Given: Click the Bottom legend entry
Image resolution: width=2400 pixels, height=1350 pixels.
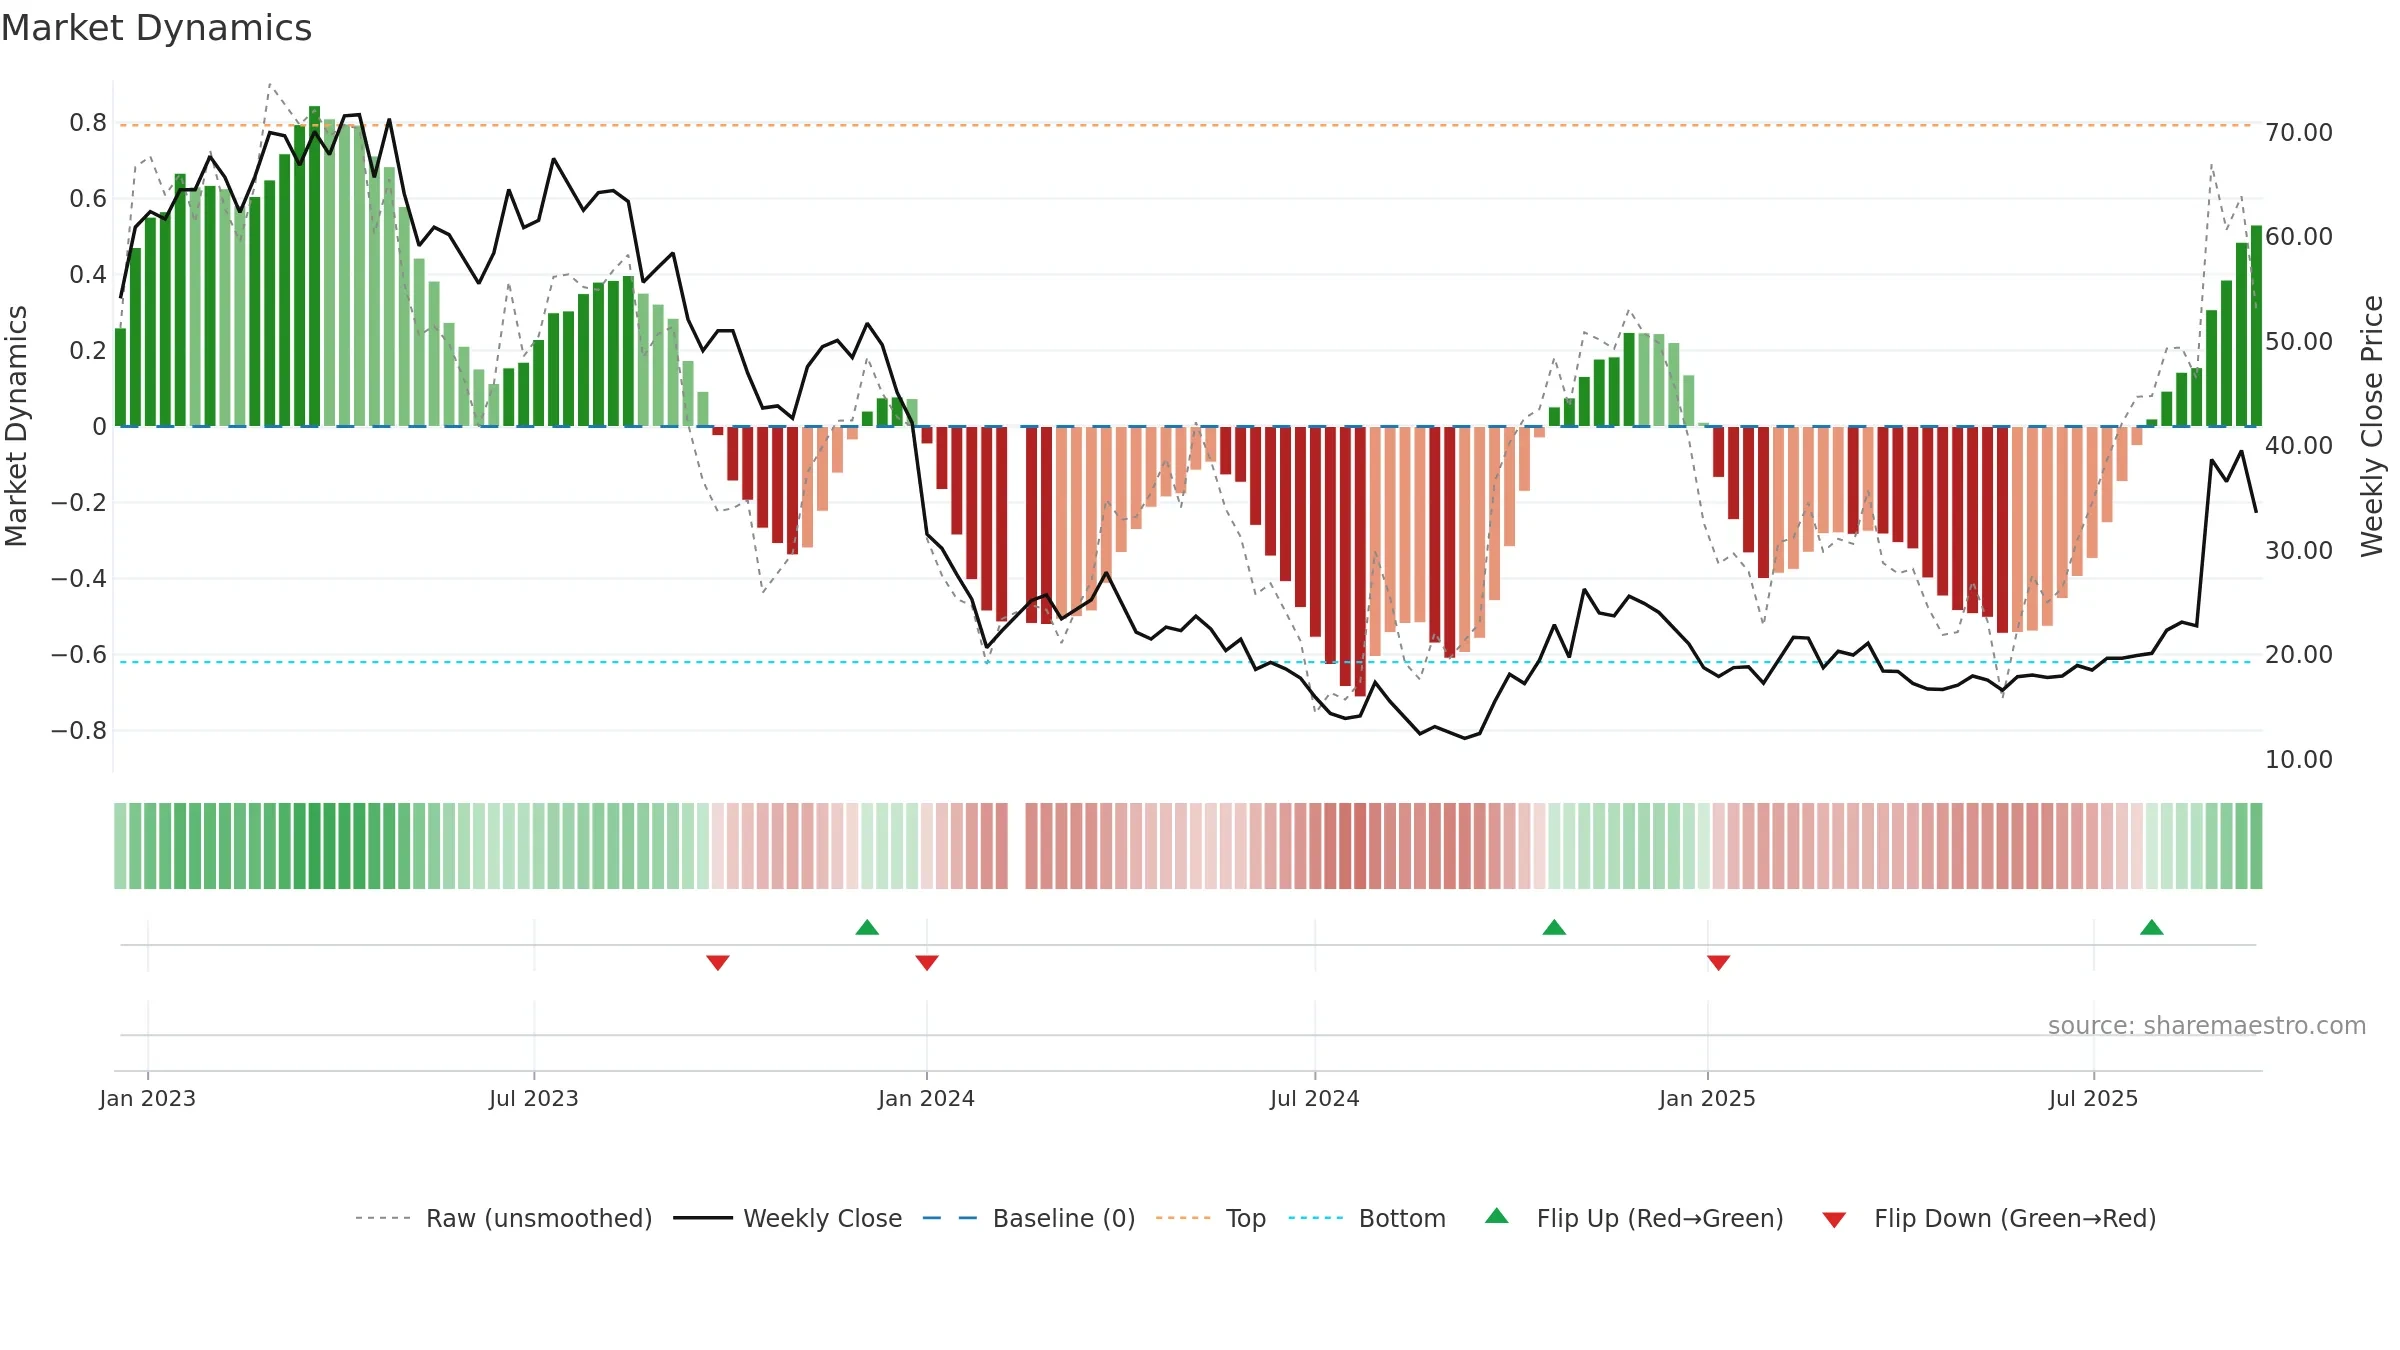Looking at the screenshot, I should pyautogui.click(x=1367, y=1218).
